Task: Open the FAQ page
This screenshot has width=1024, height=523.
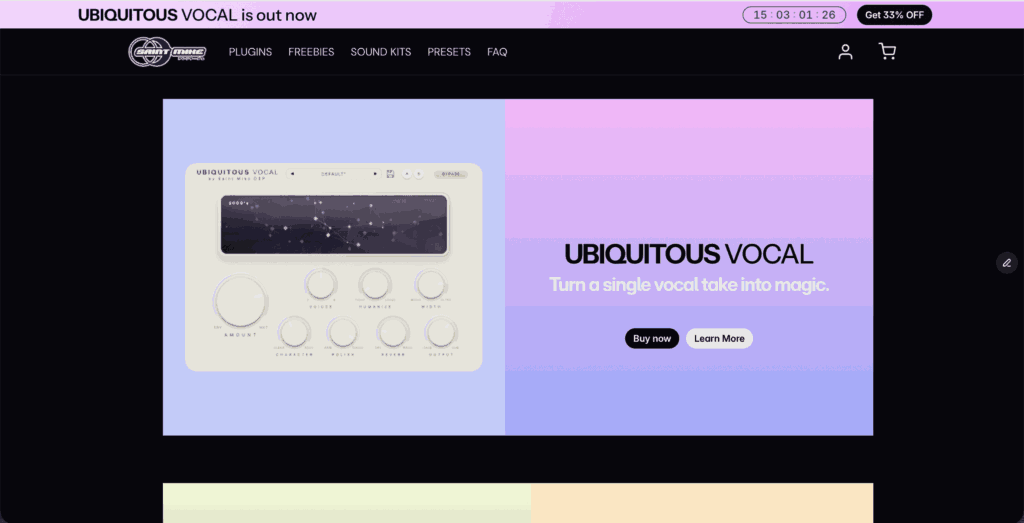Action: (497, 52)
